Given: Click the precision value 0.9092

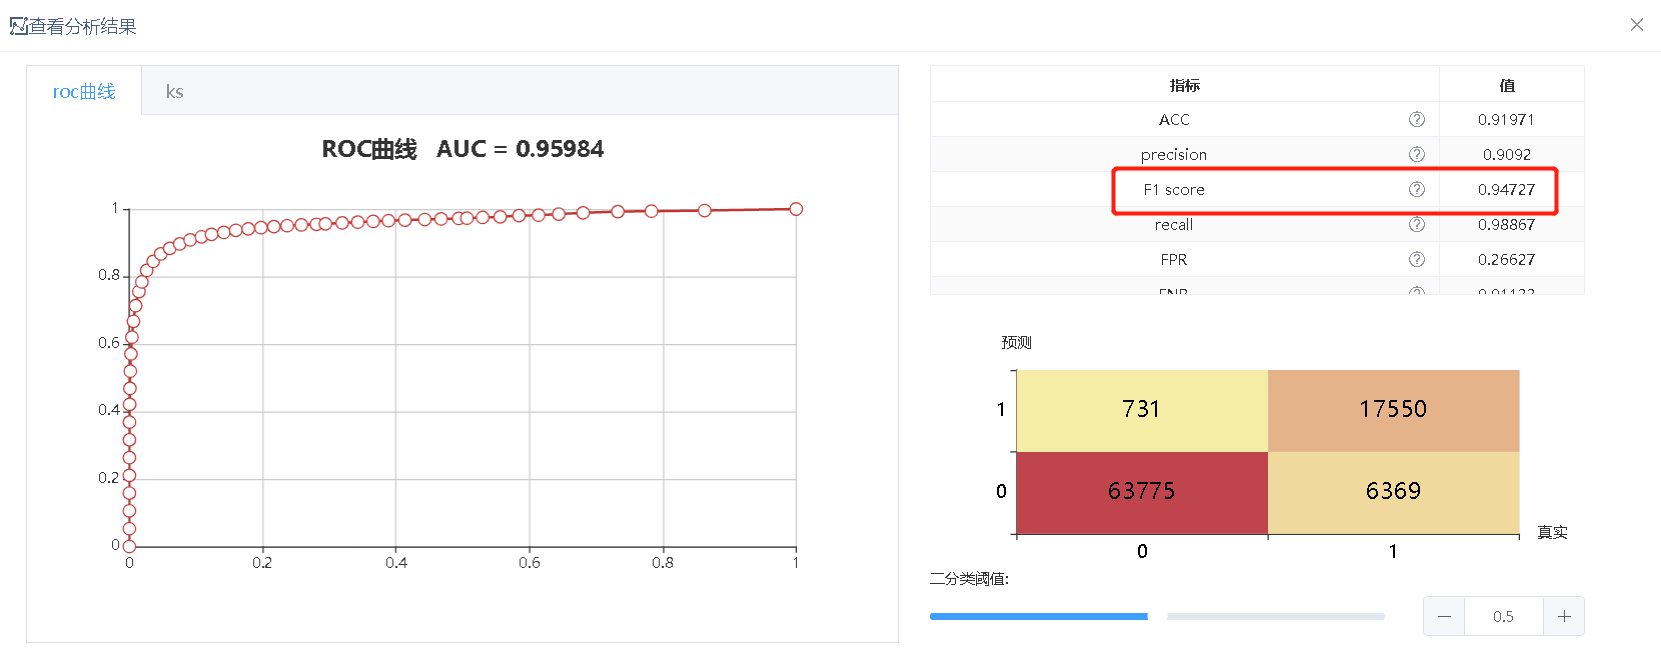Looking at the screenshot, I should [x=1506, y=154].
